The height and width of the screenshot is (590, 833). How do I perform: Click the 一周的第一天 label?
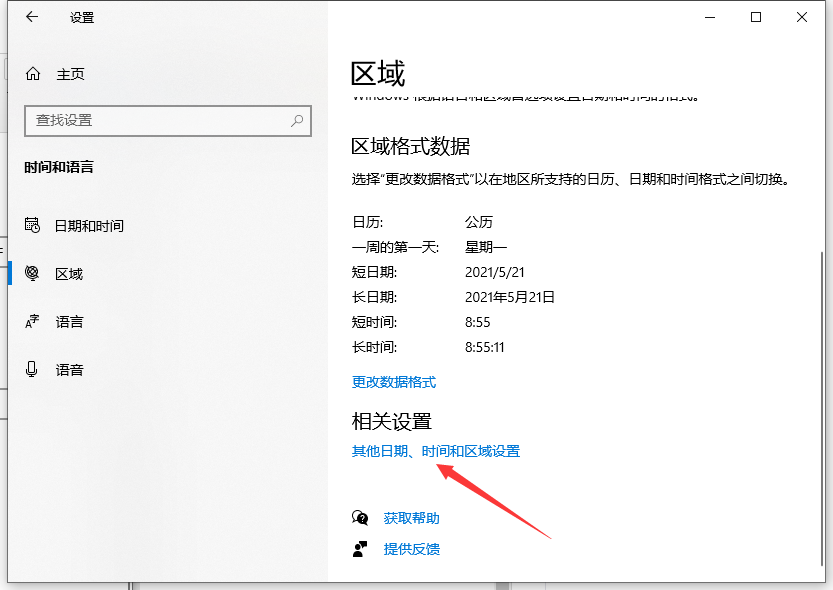[395, 247]
